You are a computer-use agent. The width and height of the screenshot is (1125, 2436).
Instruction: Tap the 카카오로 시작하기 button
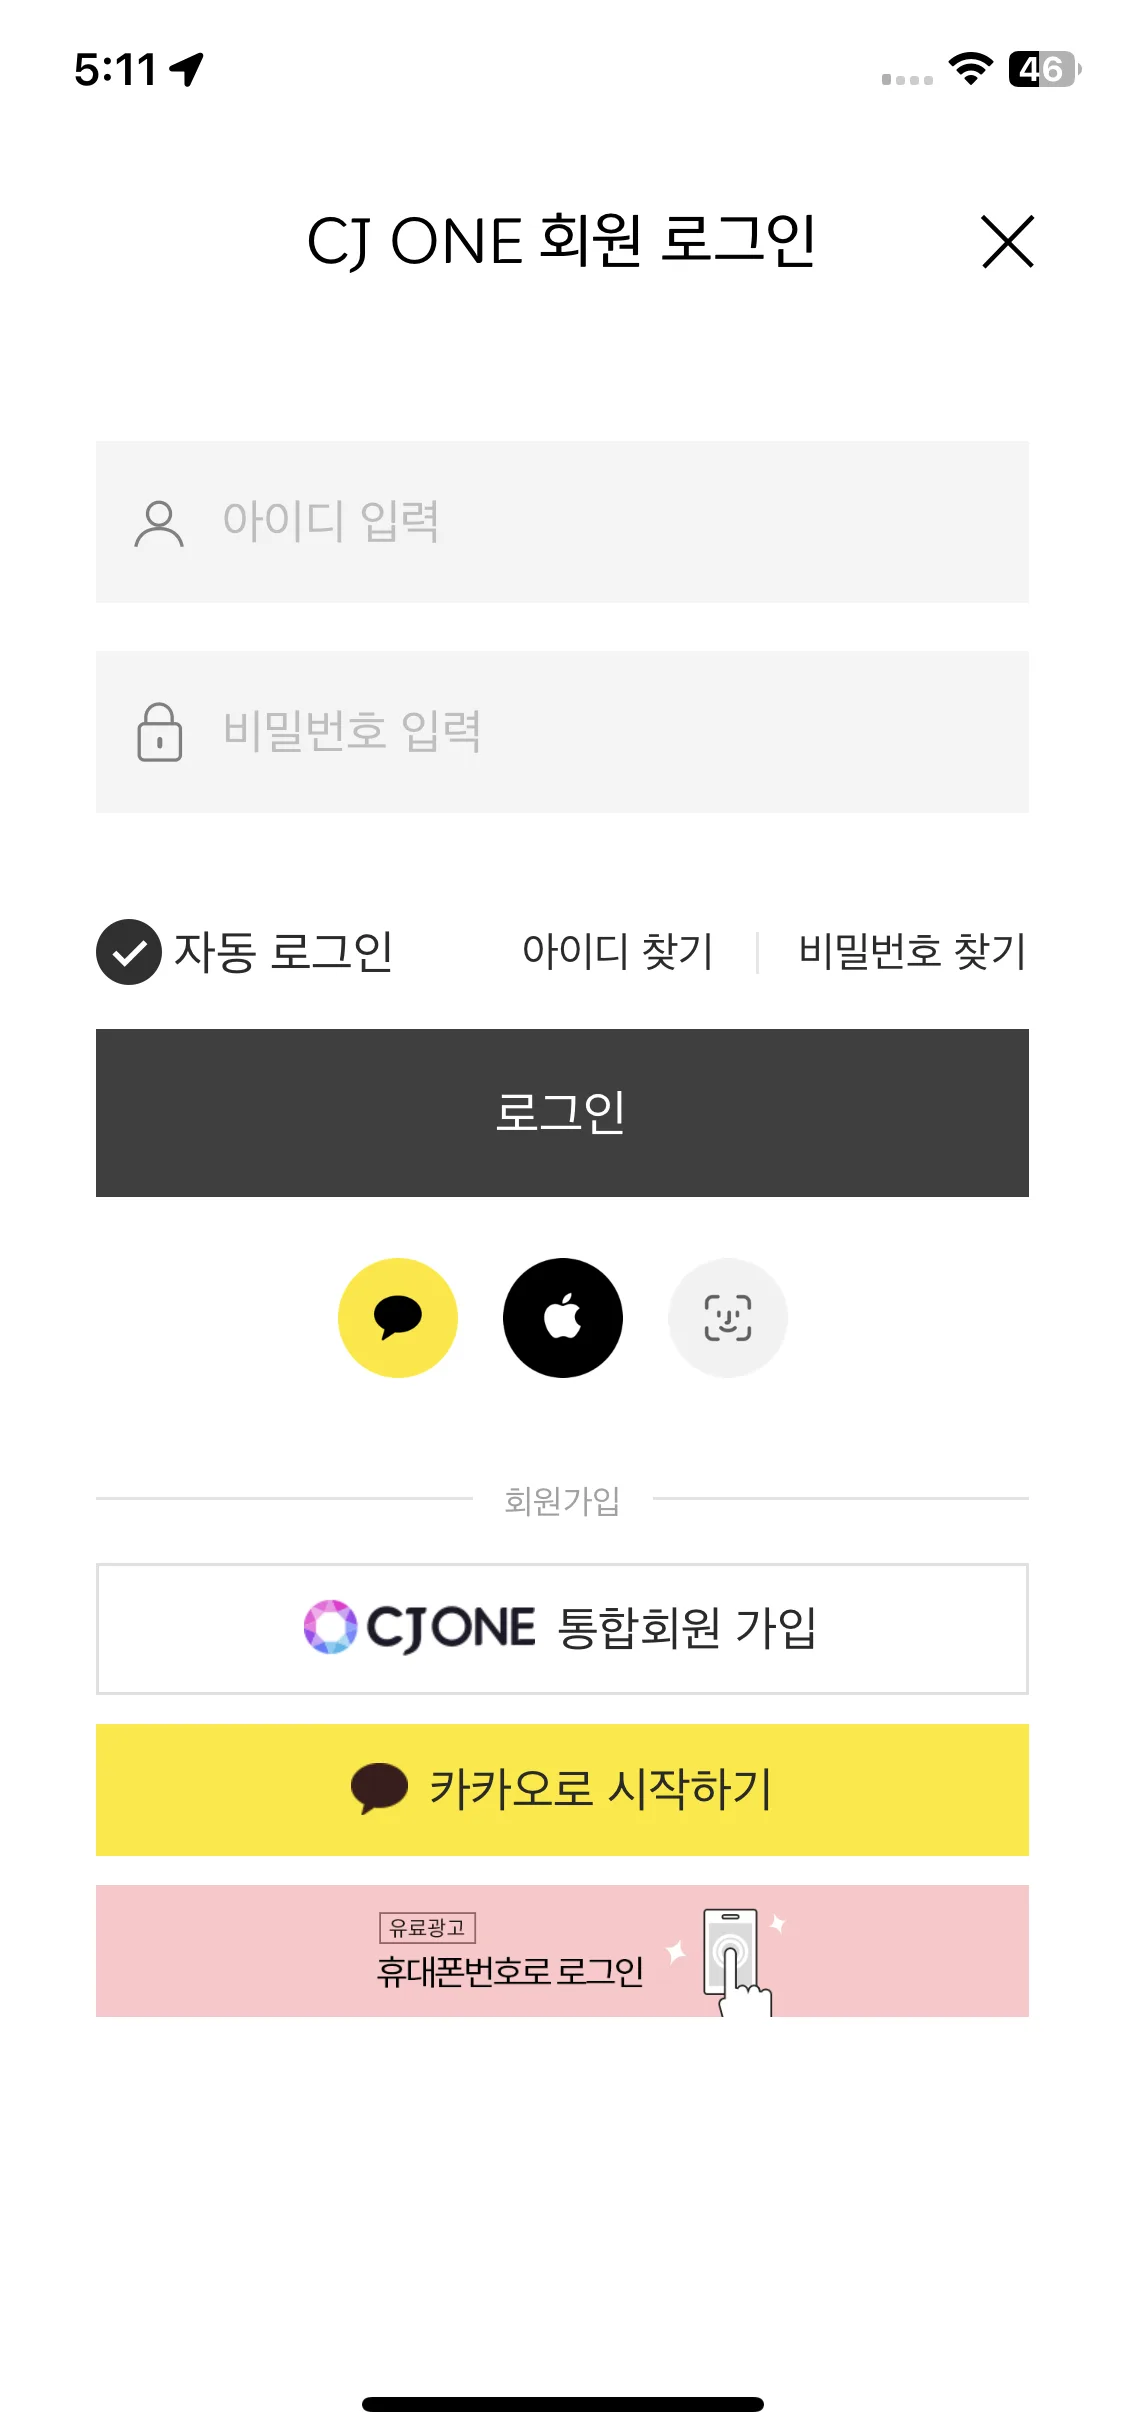pyautogui.click(x=562, y=1790)
